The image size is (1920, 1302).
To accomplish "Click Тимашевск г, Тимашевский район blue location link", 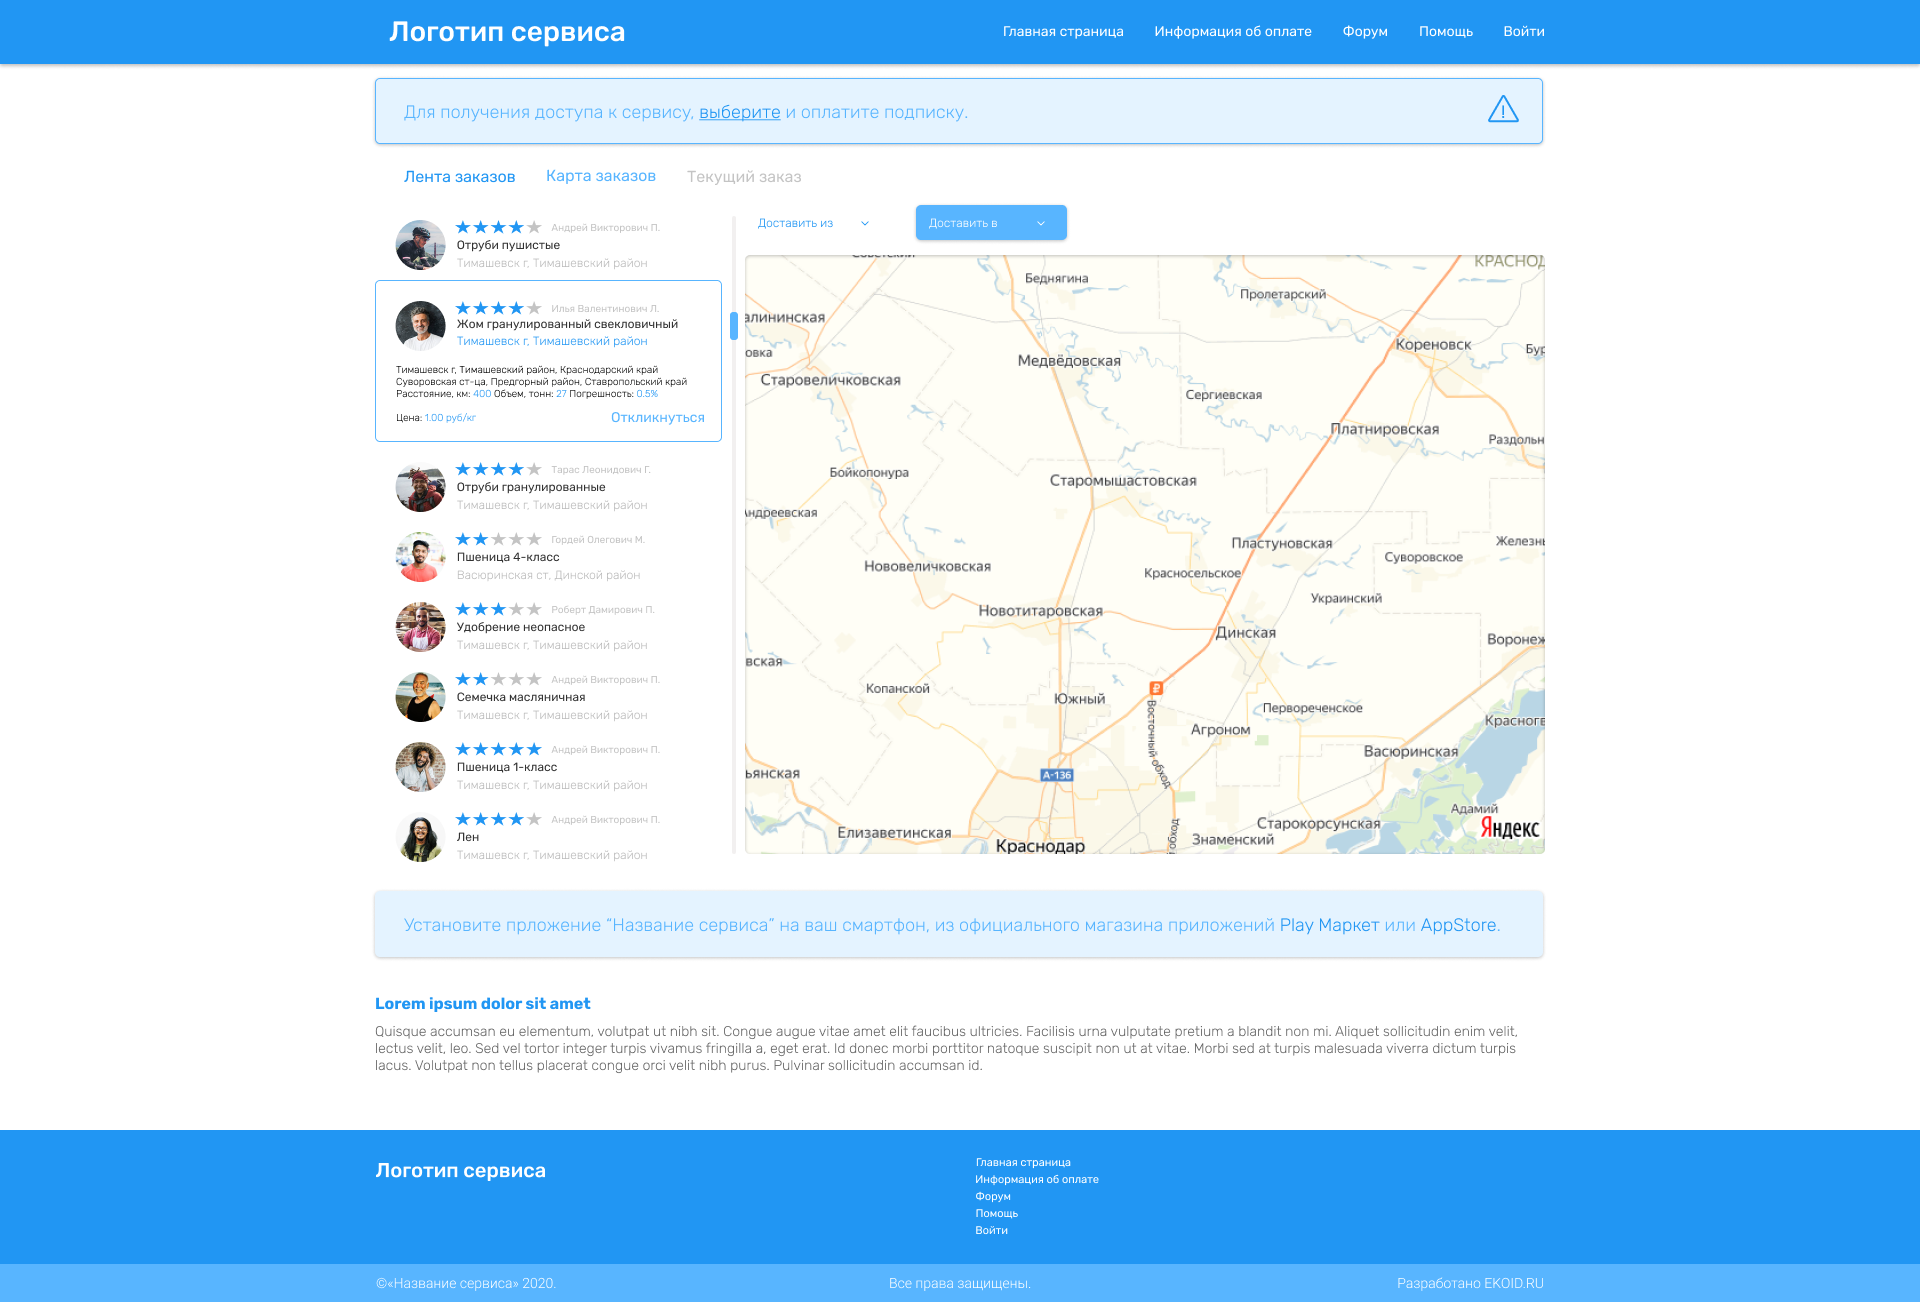I will [552, 342].
